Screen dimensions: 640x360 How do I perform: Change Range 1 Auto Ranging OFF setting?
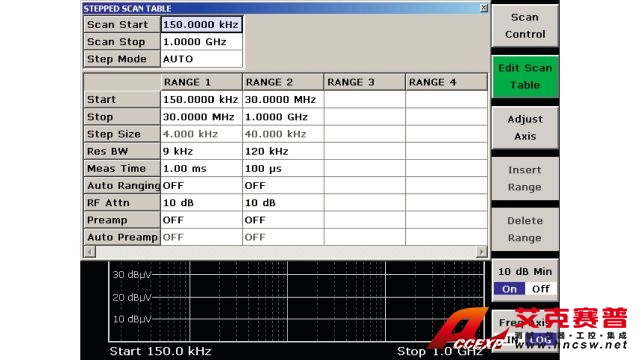pos(202,186)
